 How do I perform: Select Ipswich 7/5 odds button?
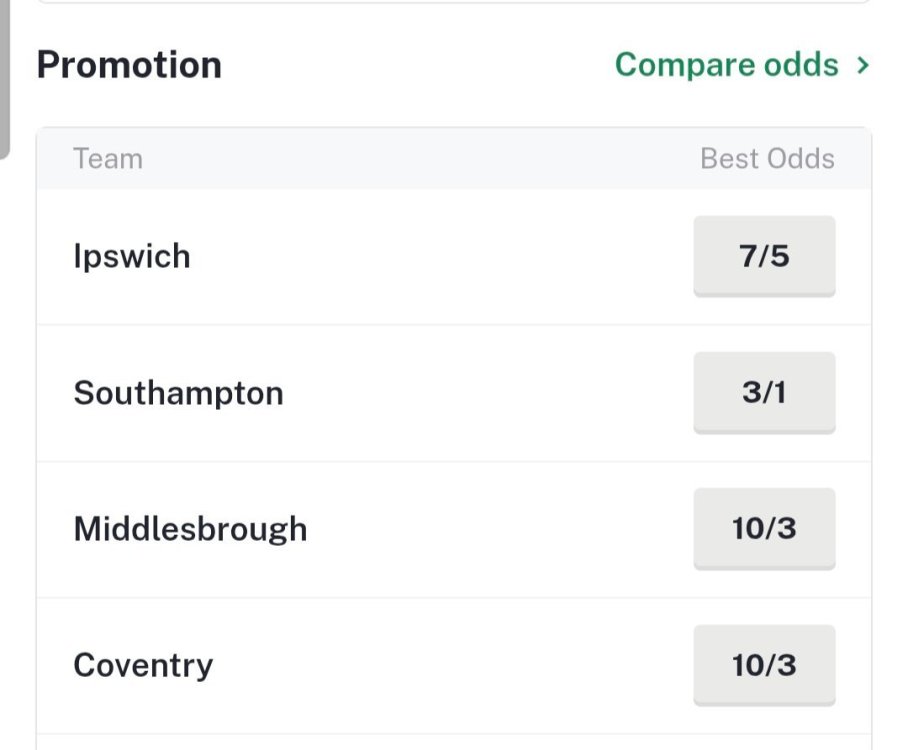764,256
